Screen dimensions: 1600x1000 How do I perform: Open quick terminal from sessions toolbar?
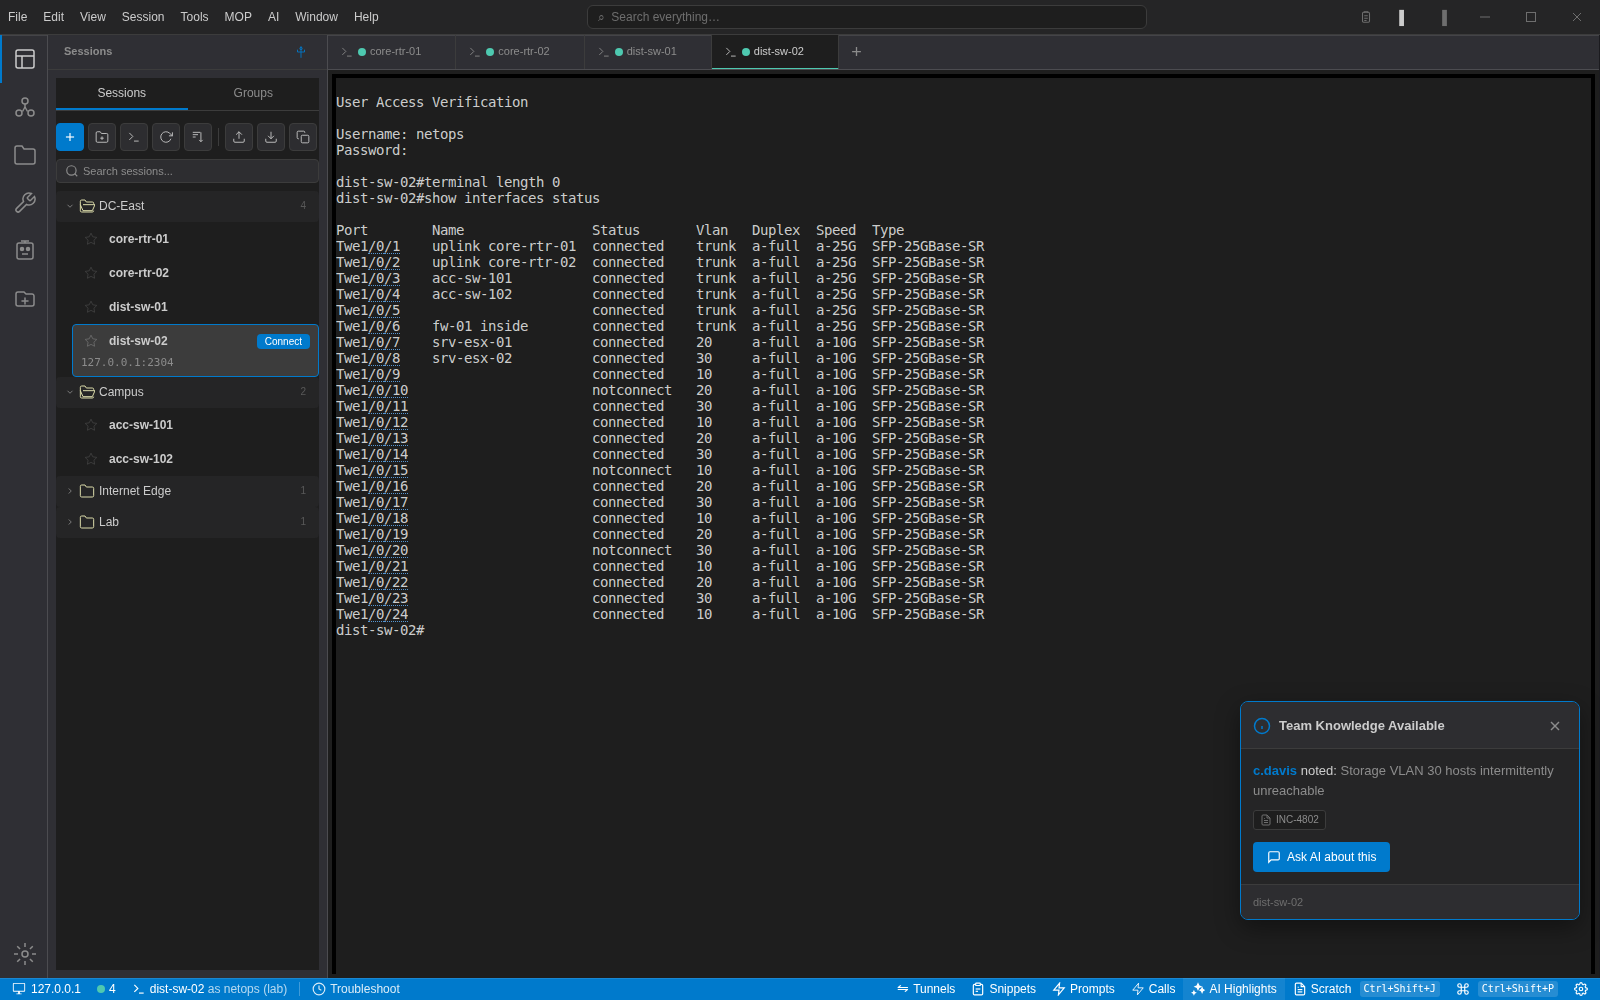point(134,137)
